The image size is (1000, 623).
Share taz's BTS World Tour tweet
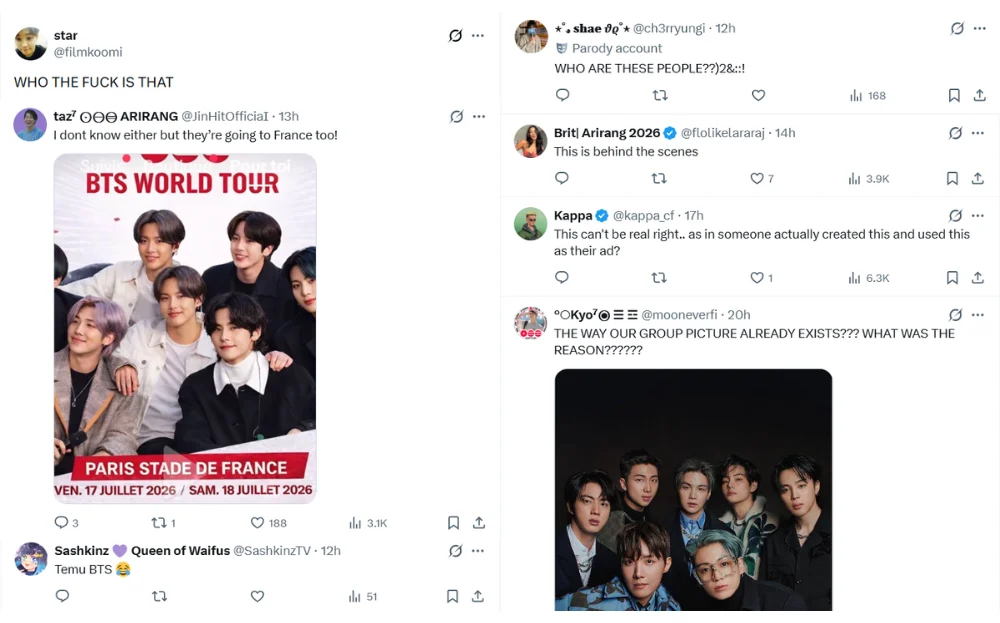pos(479,522)
